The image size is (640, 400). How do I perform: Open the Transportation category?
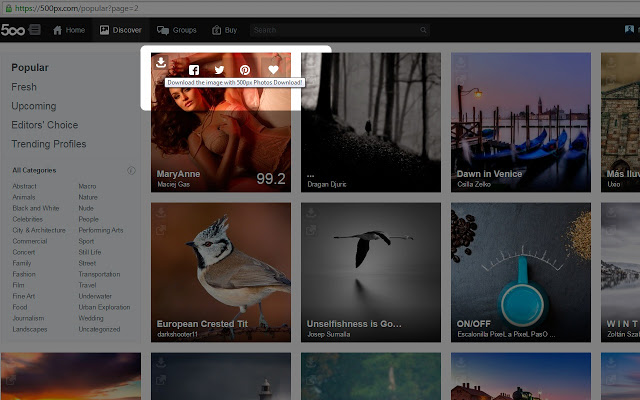[x=99, y=274]
